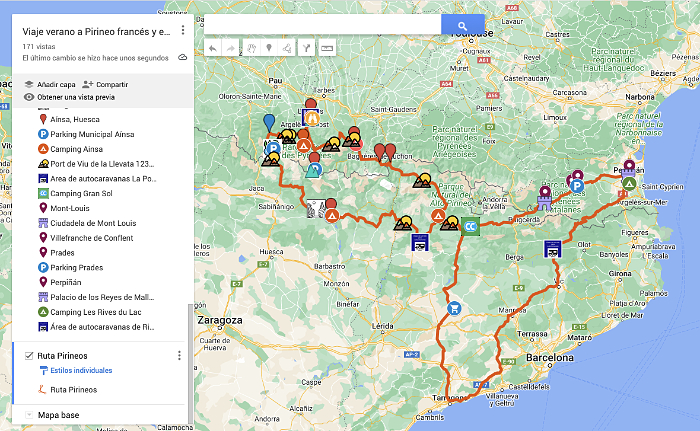The height and width of the screenshot is (431, 700).
Task: Uncheck the Ruta Pirineos layer checkbox
Action: pyautogui.click(x=29, y=356)
